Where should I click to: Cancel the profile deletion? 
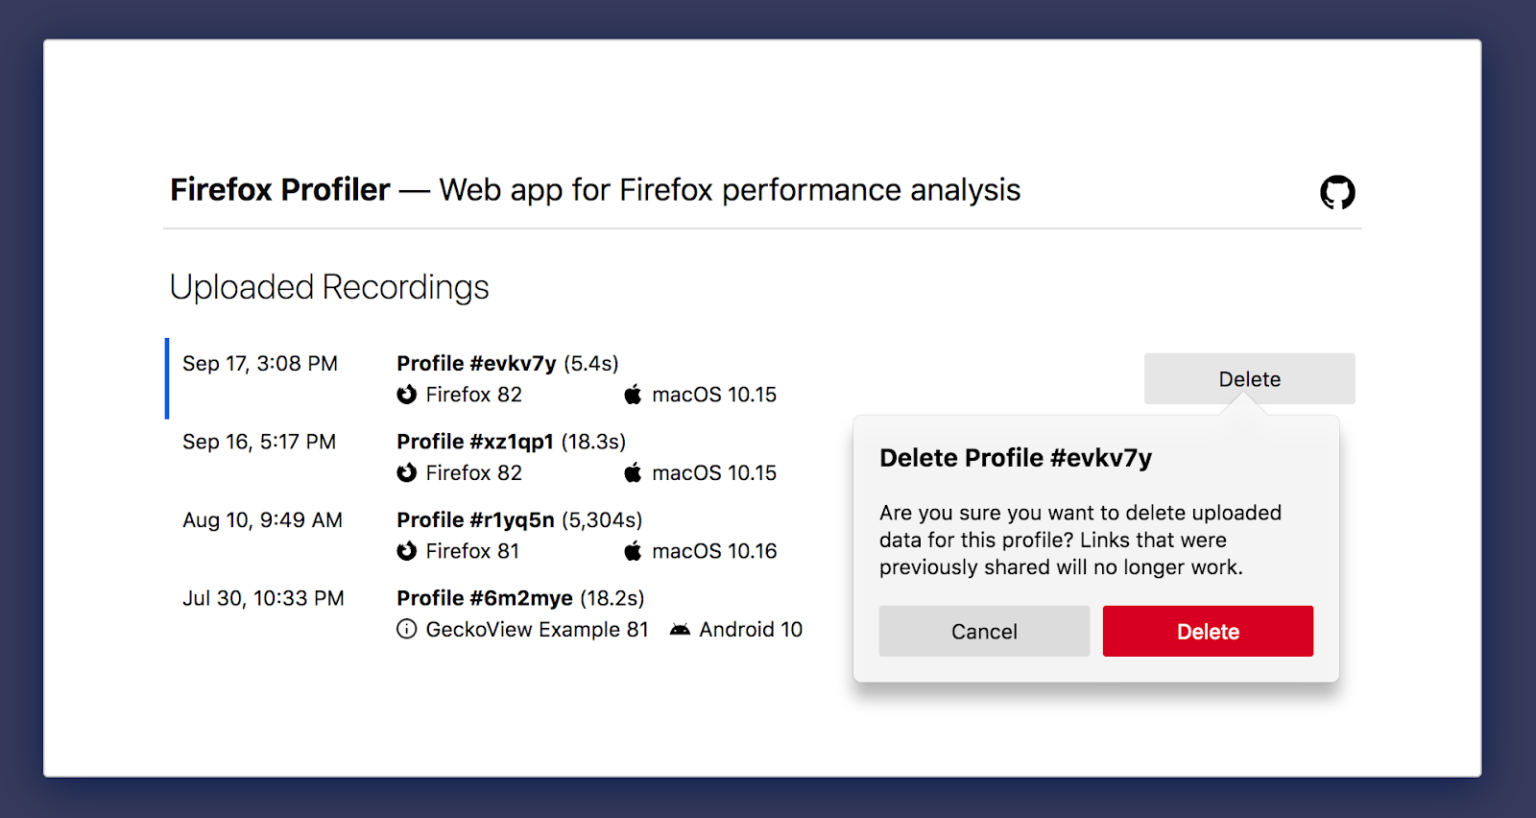pos(983,631)
